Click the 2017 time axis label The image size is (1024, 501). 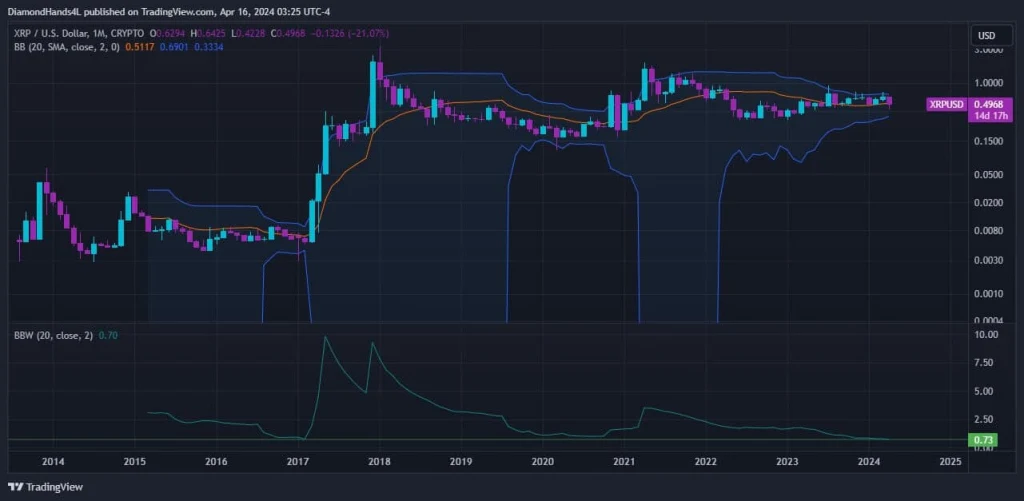point(298,461)
